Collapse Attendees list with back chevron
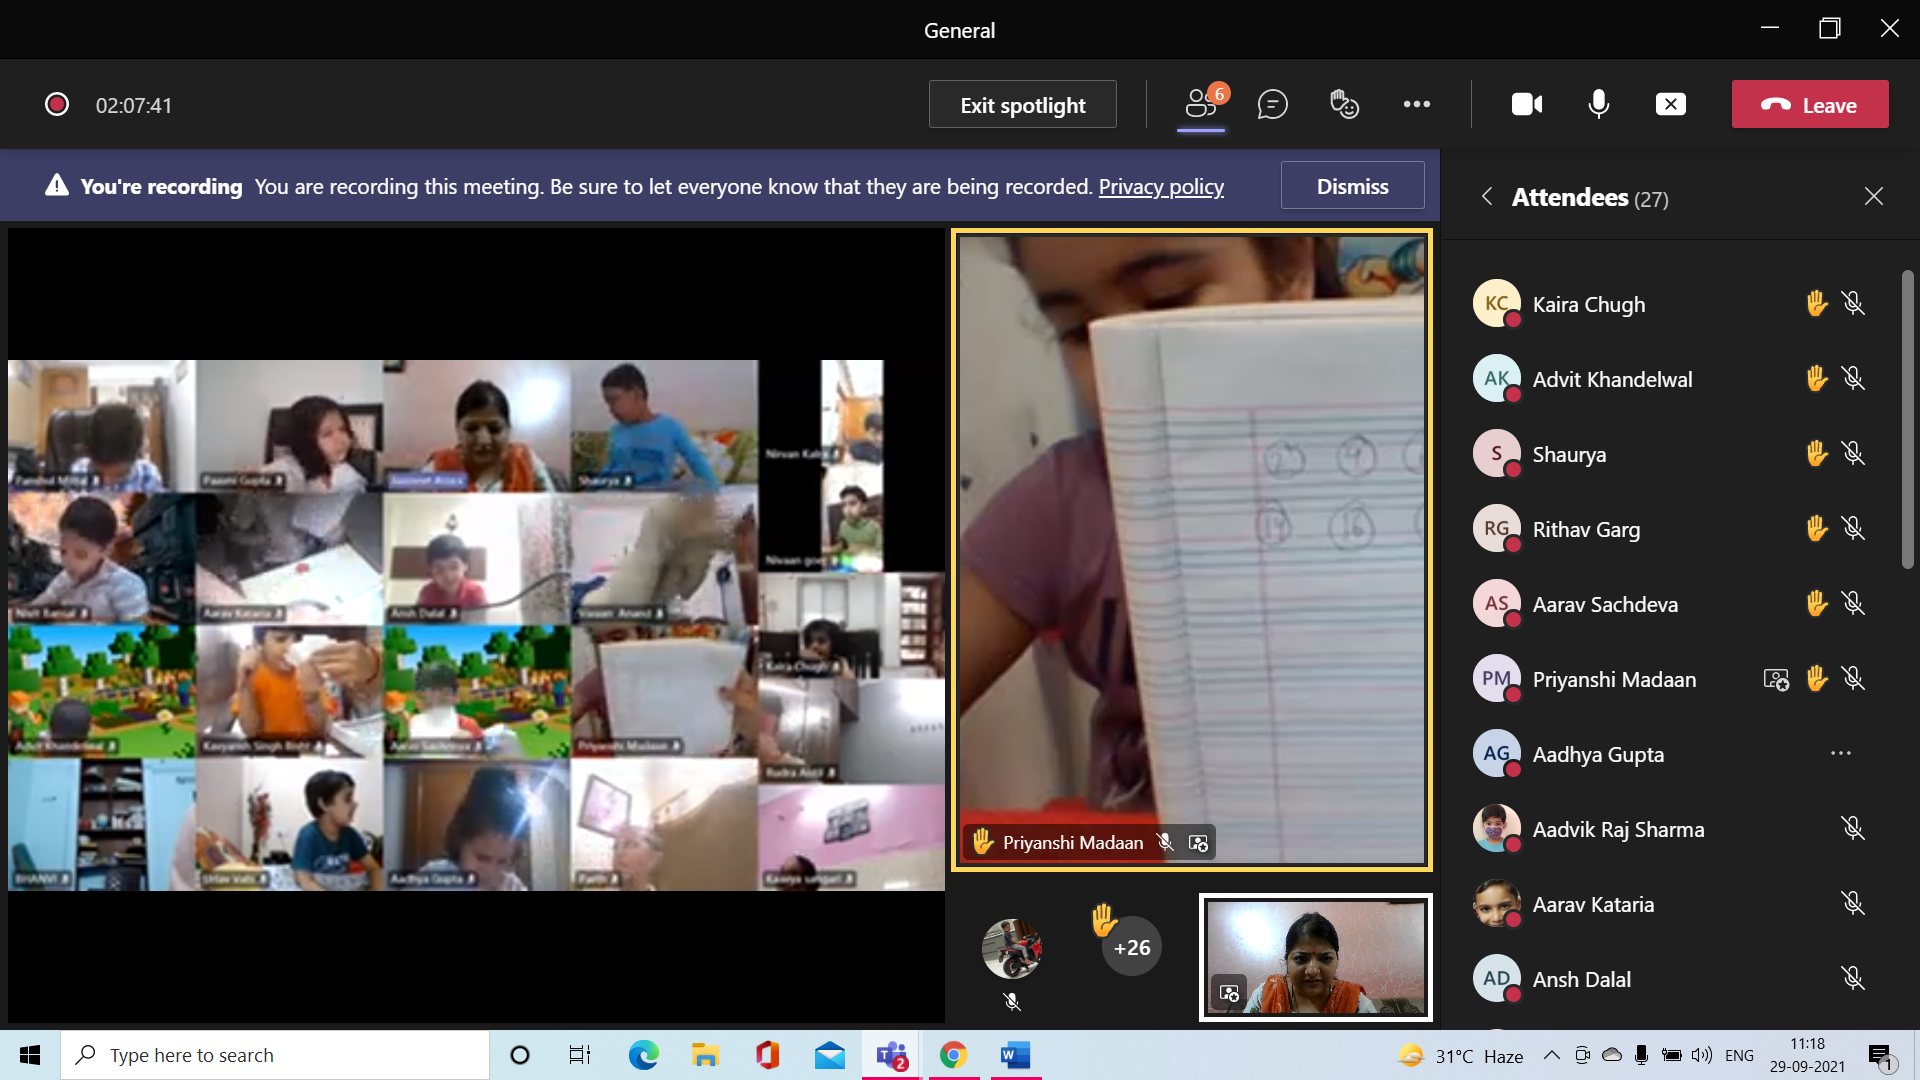 click(1487, 197)
